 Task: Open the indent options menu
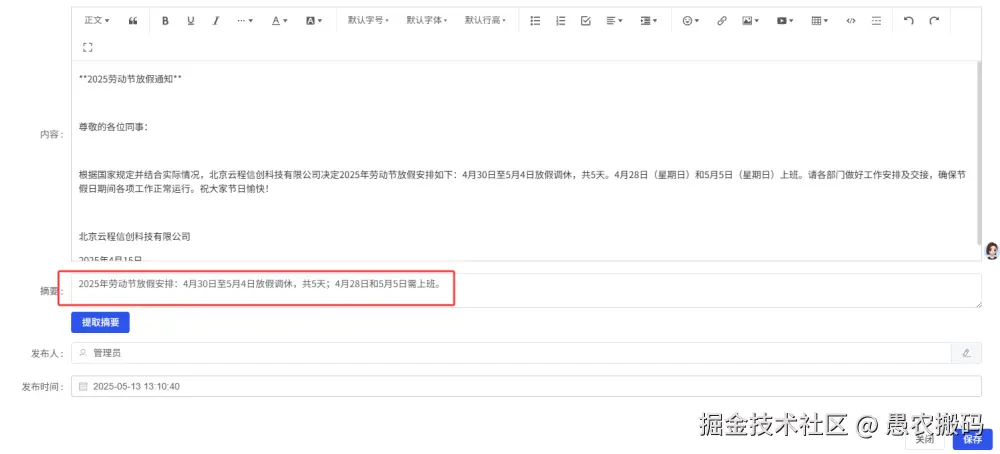(x=649, y=20)
